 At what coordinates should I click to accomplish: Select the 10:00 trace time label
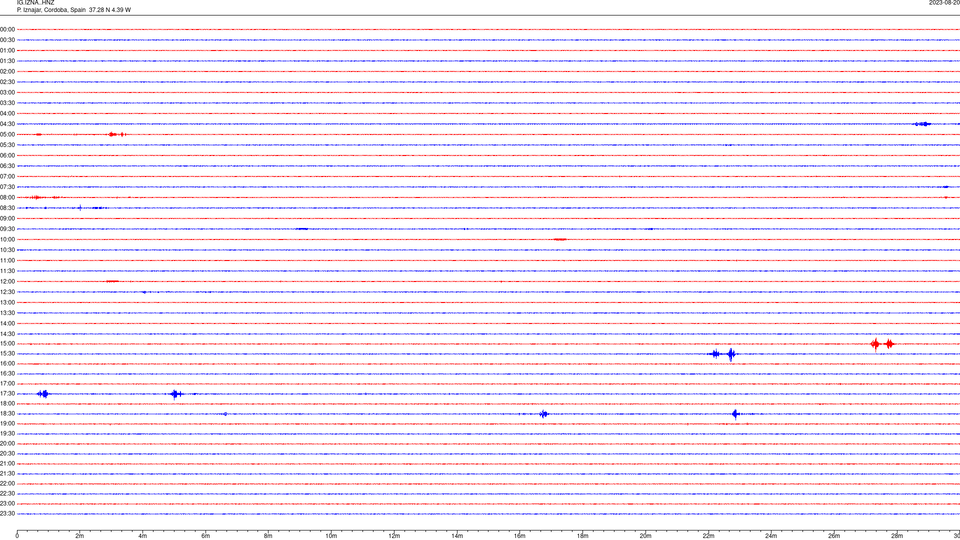click(7, 239)
